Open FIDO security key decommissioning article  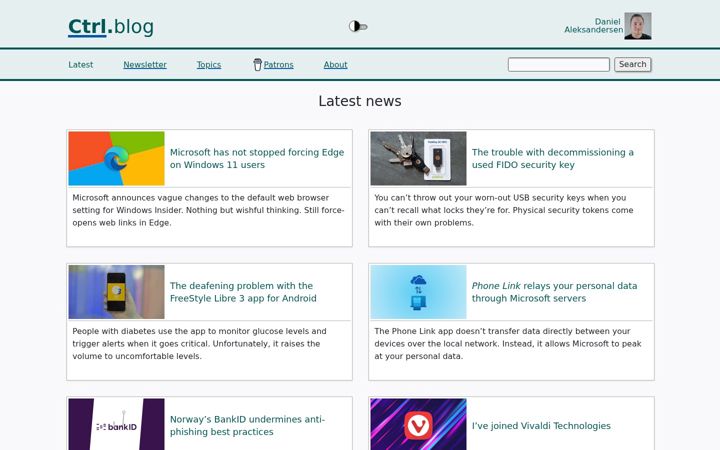pos(553,158)
